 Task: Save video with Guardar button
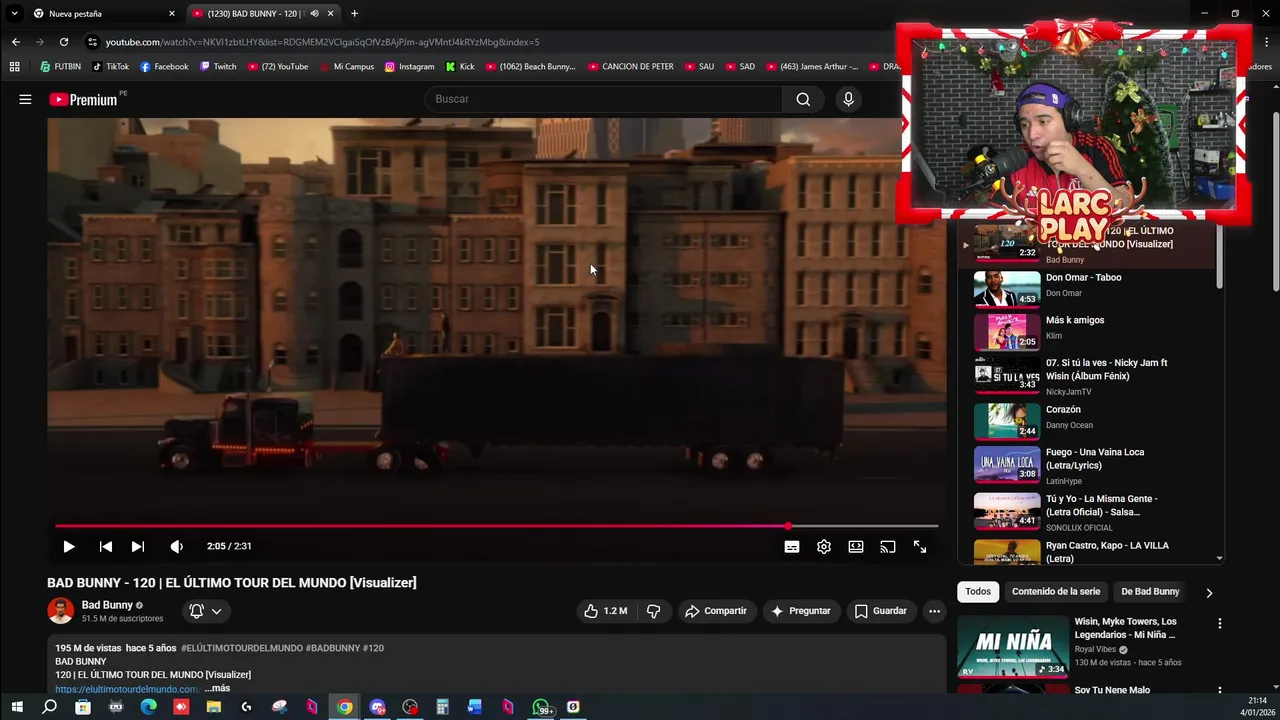[x=881, y=611]
